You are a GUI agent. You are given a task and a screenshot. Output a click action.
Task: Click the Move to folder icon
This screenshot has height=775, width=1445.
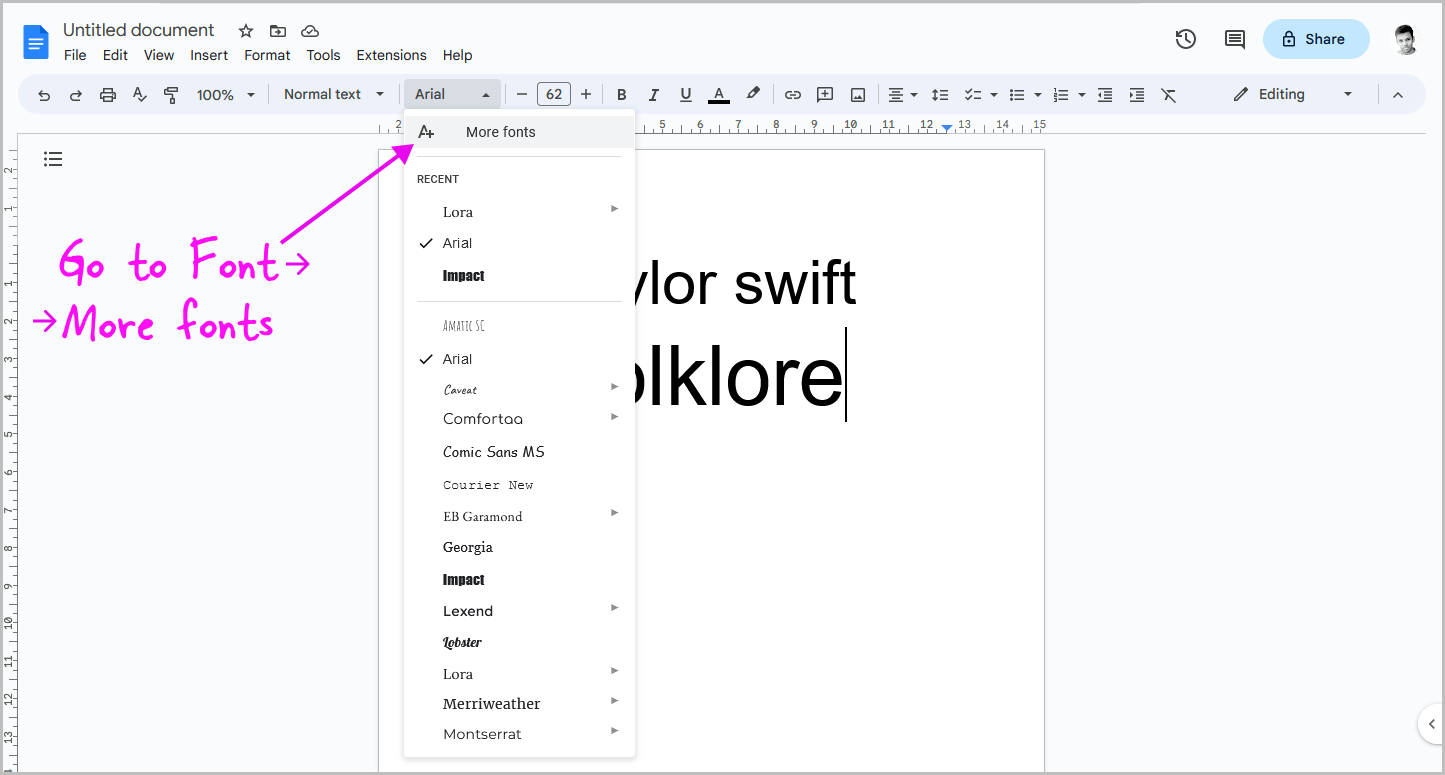[278, 31]
